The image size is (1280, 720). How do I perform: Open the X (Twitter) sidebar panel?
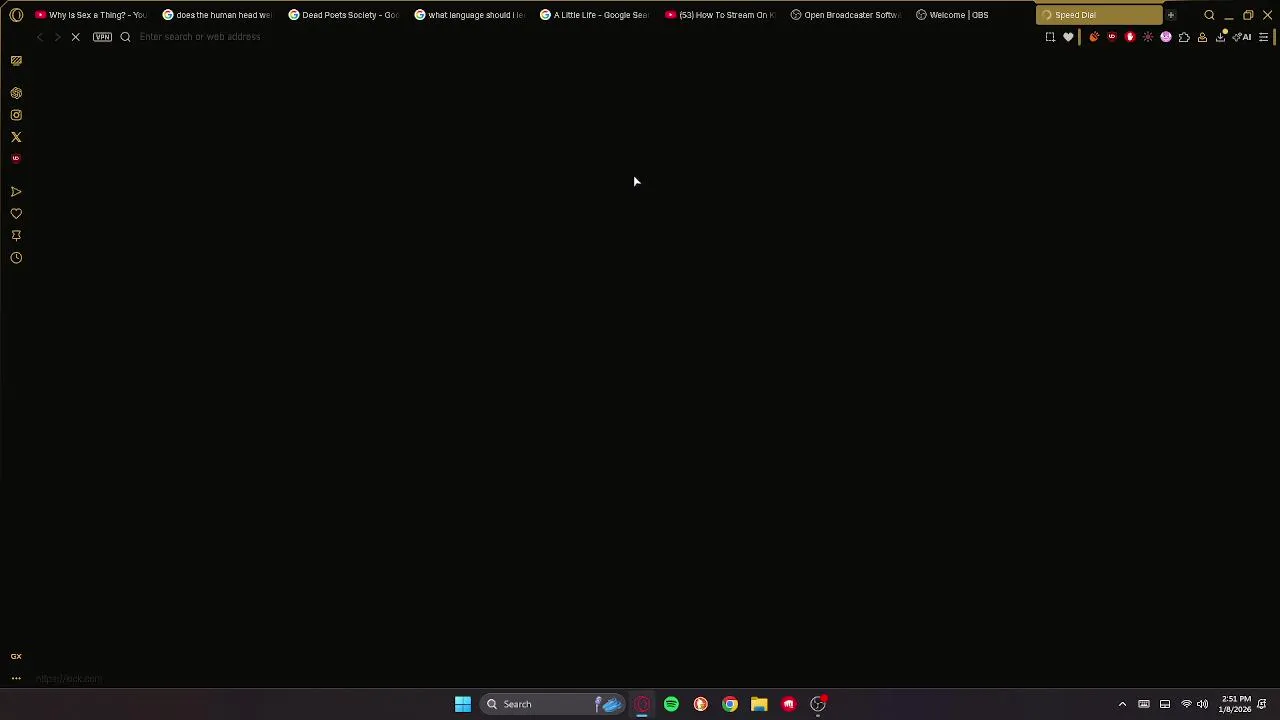pos(16,137)
